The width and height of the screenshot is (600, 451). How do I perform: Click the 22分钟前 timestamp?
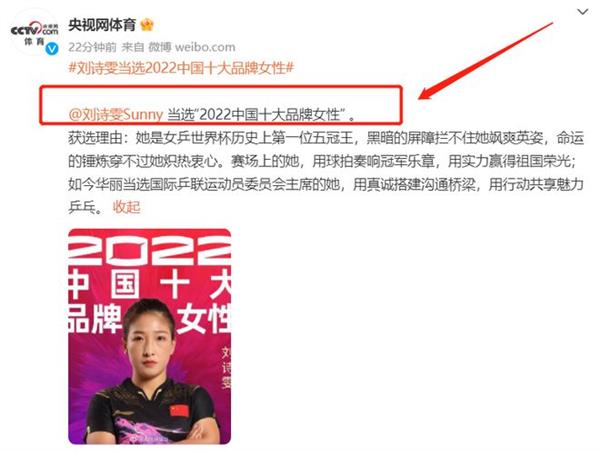(x=92, y=47)
